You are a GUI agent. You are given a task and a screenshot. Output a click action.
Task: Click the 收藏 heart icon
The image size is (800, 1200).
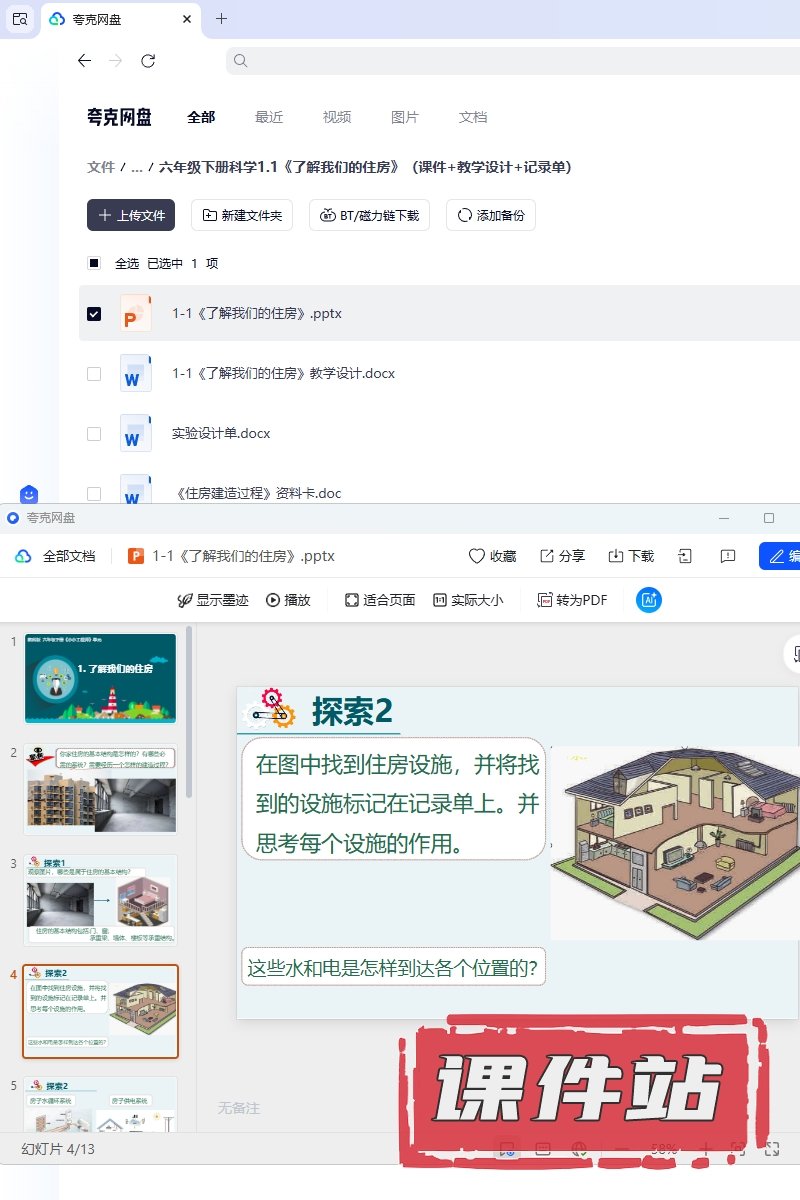[x=476, y=556]
